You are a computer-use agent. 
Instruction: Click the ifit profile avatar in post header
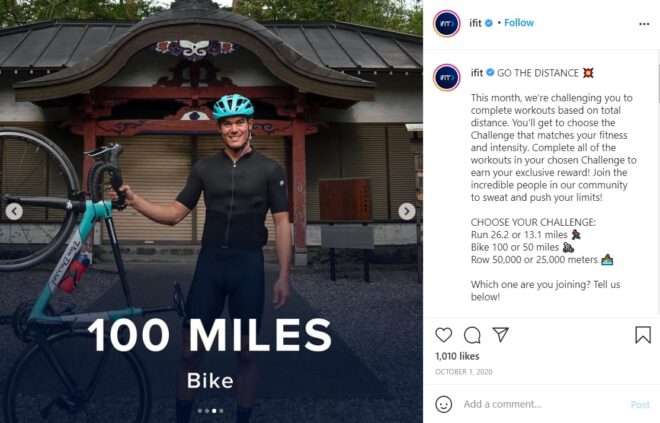446,23
